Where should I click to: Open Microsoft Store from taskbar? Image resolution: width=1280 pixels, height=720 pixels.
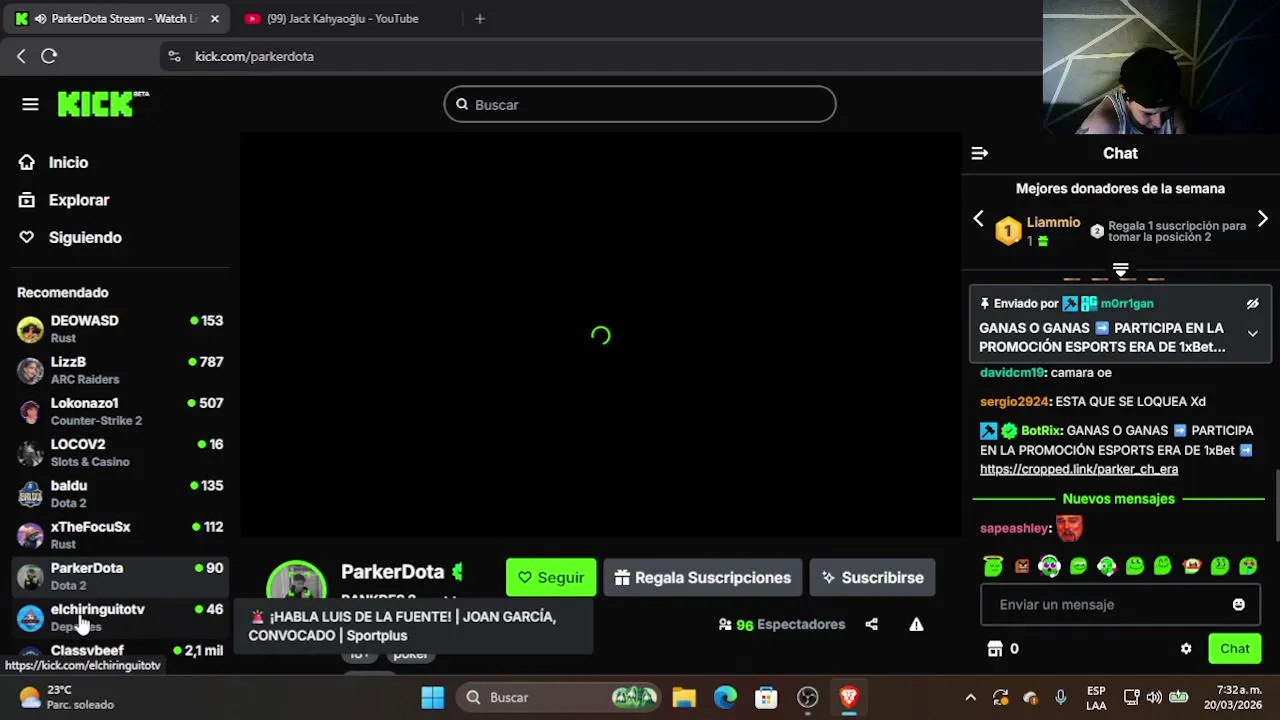(x=766, y=697)
